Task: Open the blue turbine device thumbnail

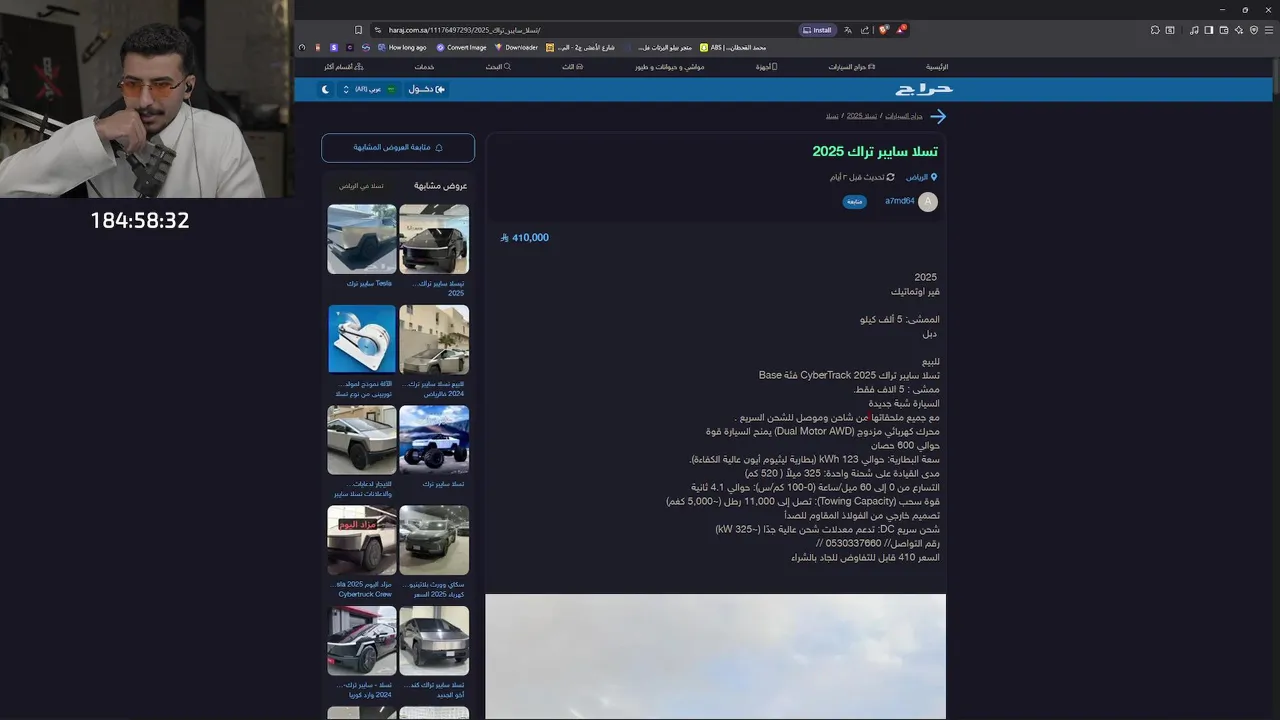Action: click(x=362, y=340)
